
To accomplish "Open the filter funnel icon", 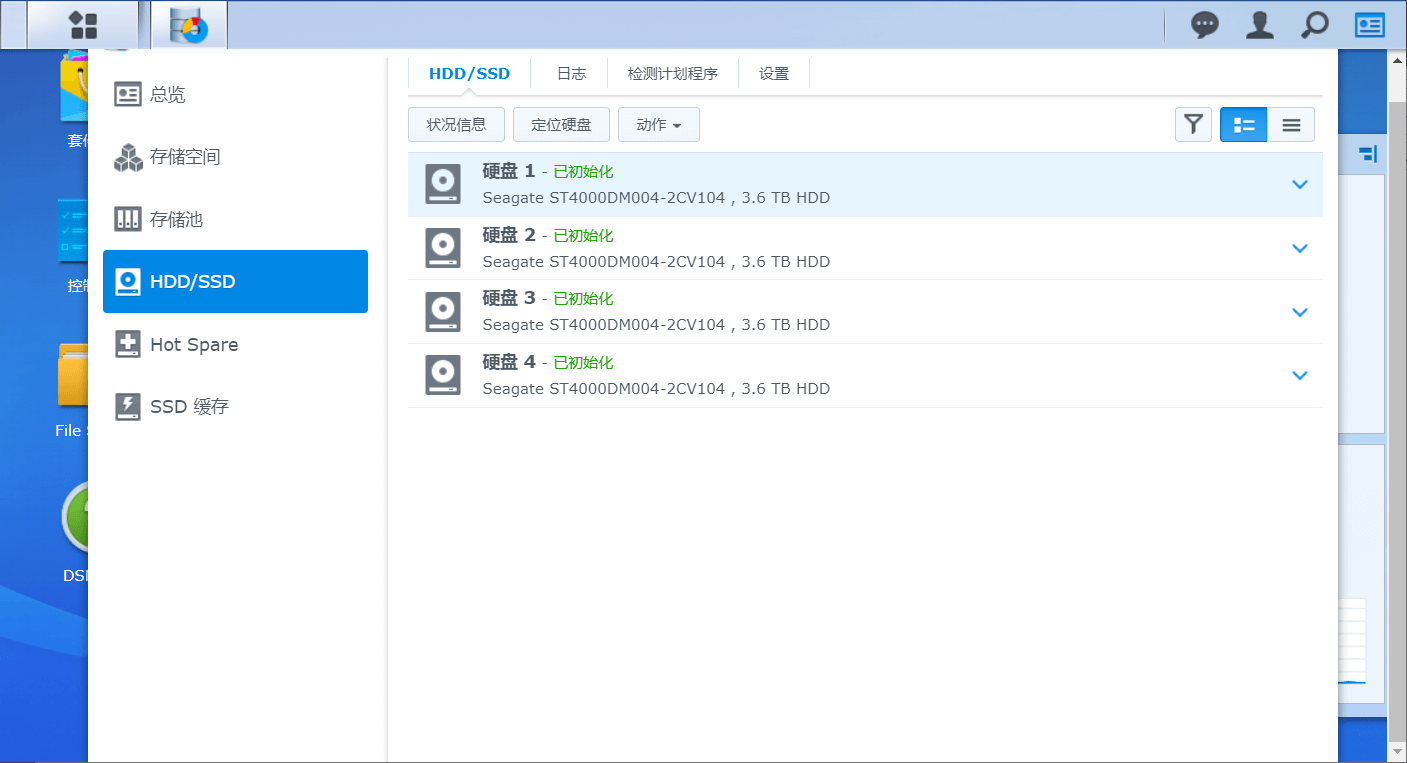I will (x=1193, y=125).
